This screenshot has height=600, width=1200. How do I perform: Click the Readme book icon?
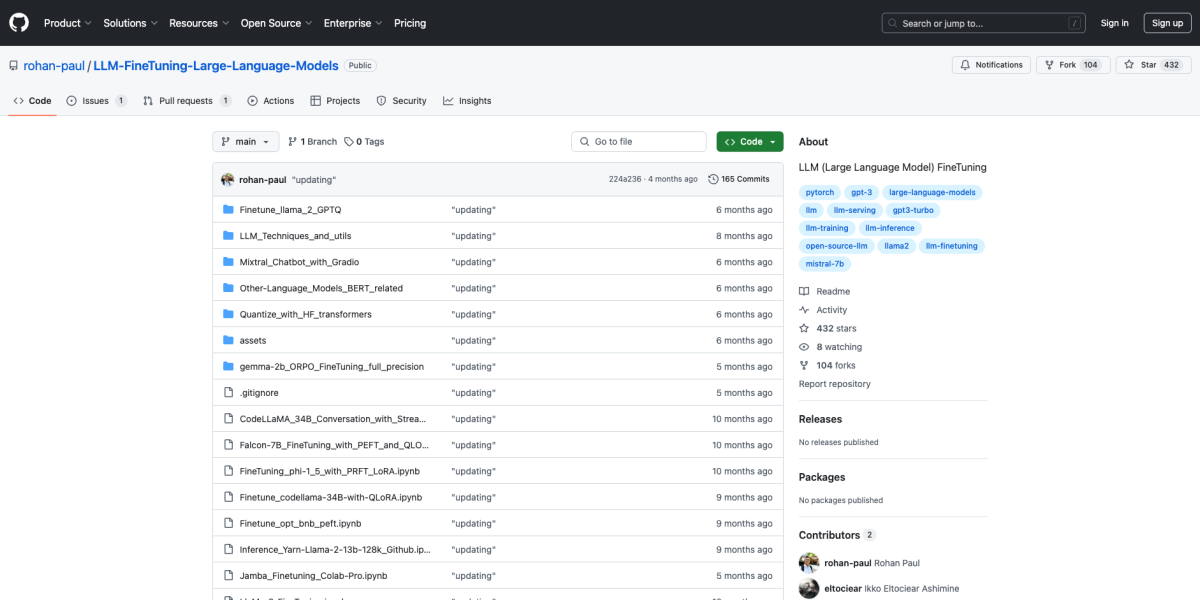(x=804, y=292)
